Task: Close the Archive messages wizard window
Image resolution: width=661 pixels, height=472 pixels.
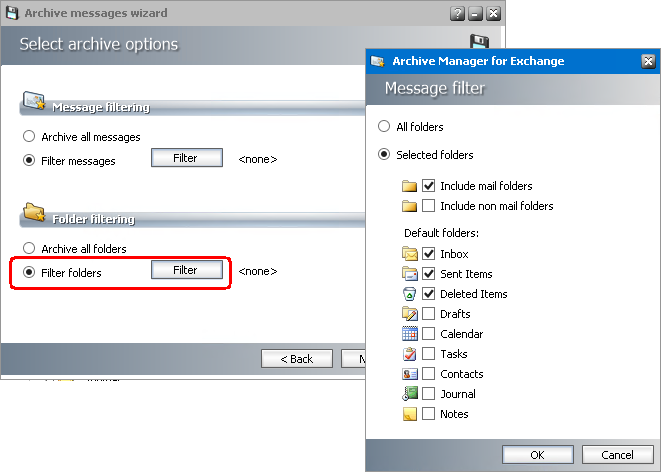Action: click(493, 13)
